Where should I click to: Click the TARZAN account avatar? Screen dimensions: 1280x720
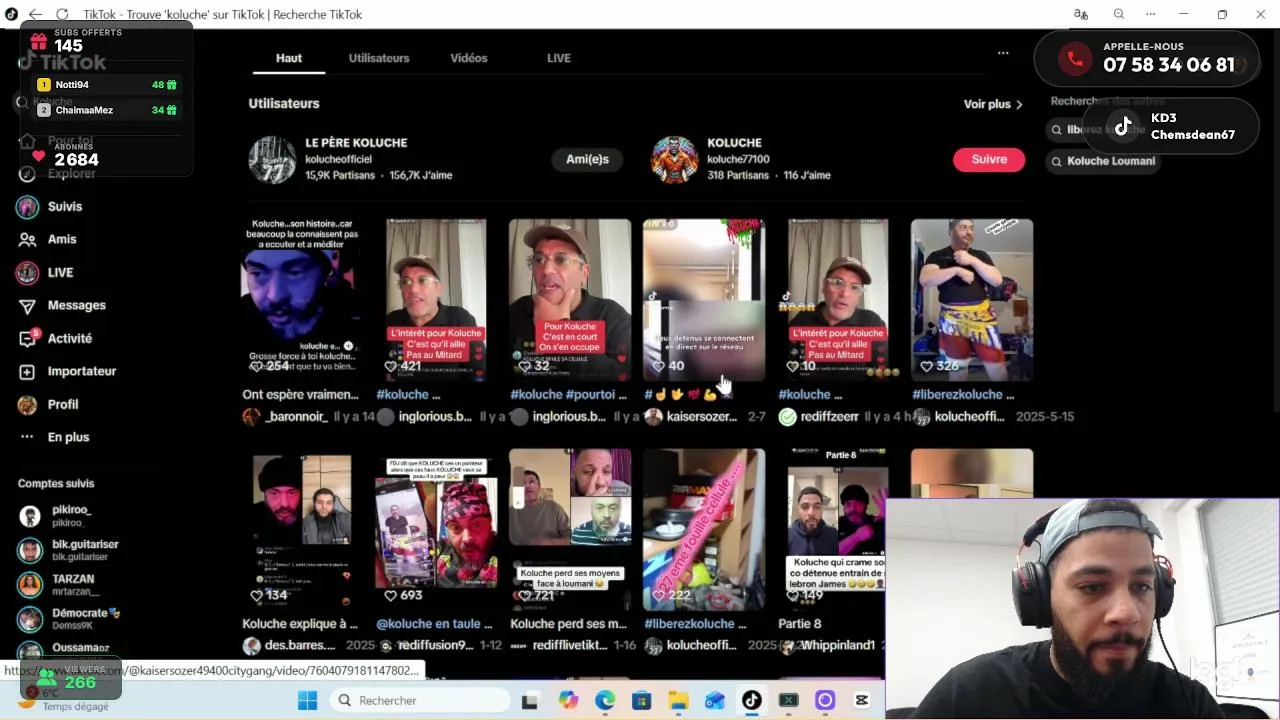click(x=30, y=584)
